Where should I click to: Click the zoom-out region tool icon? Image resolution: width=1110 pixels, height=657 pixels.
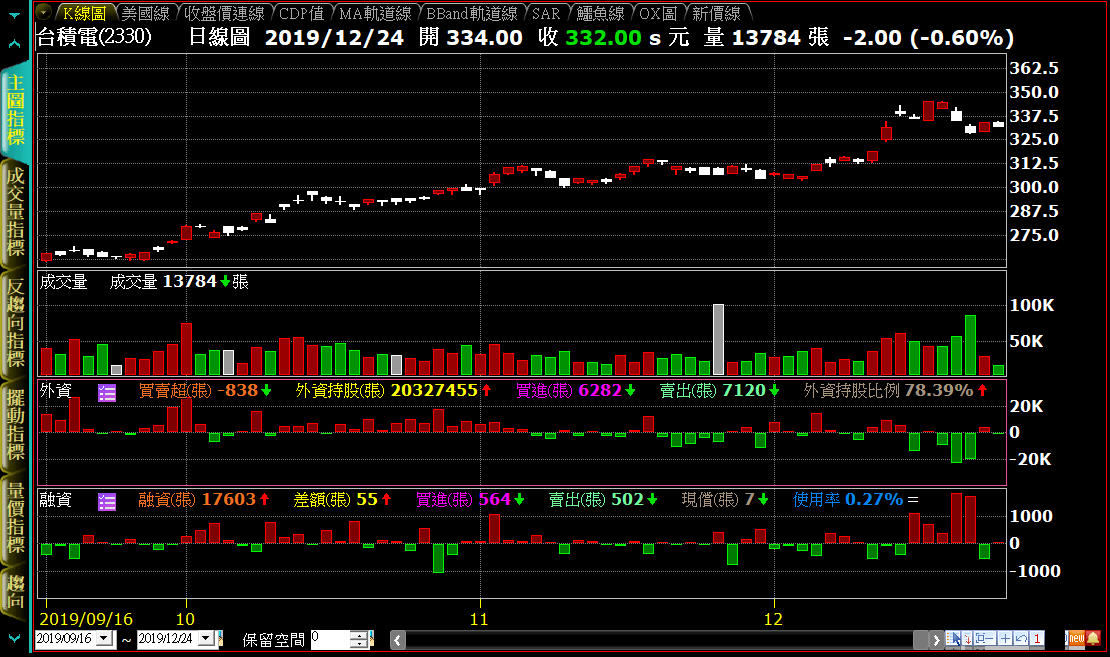985,639
